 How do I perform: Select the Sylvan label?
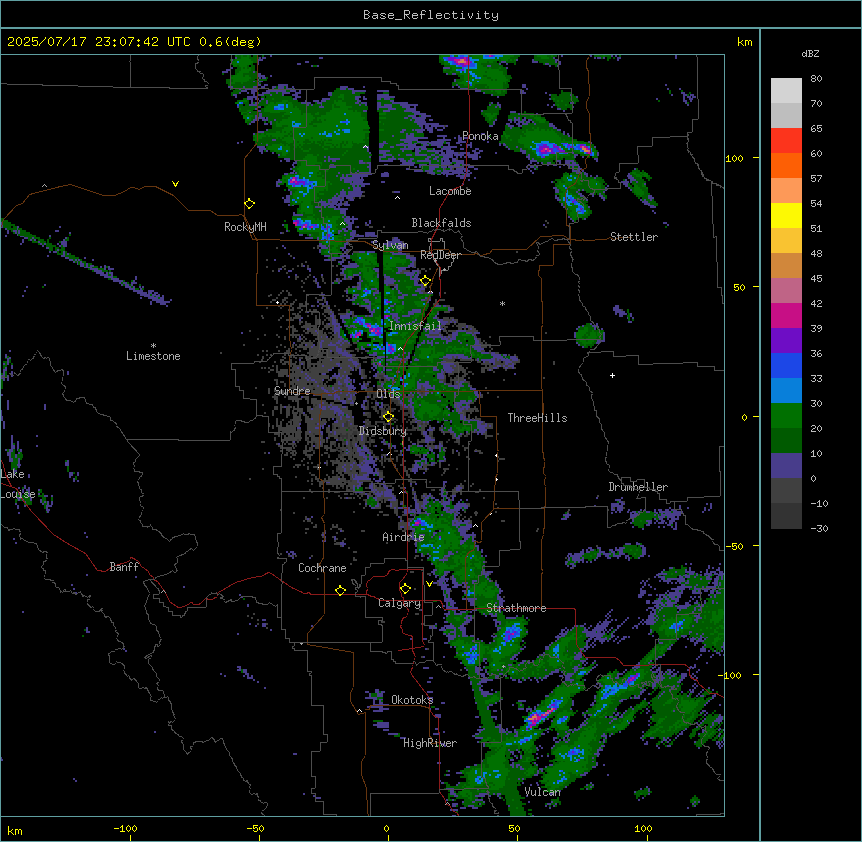pos(390,245)
